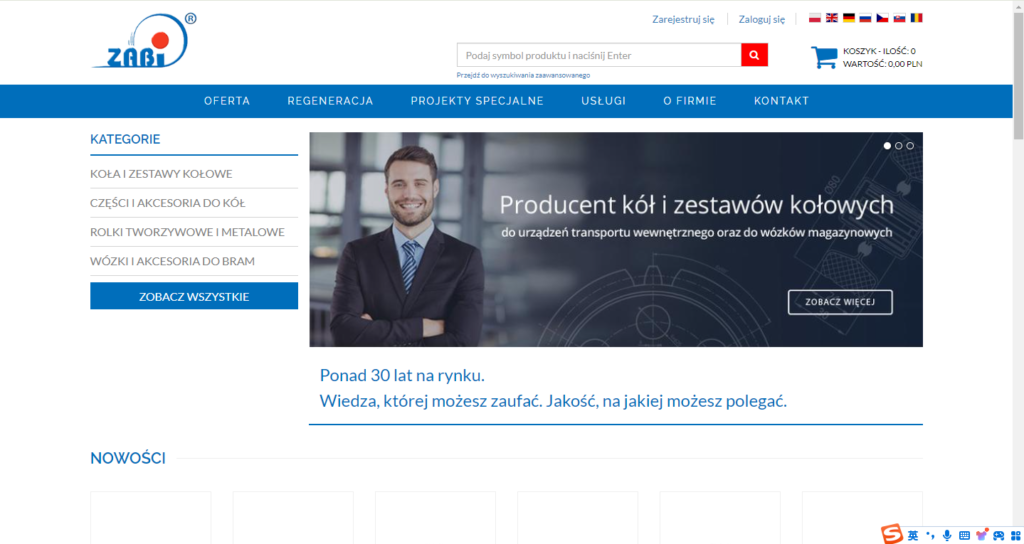Viewport: 1024px width, 544px height.
Task: Click the Zaloguj się link
Action: coord(761,19)
